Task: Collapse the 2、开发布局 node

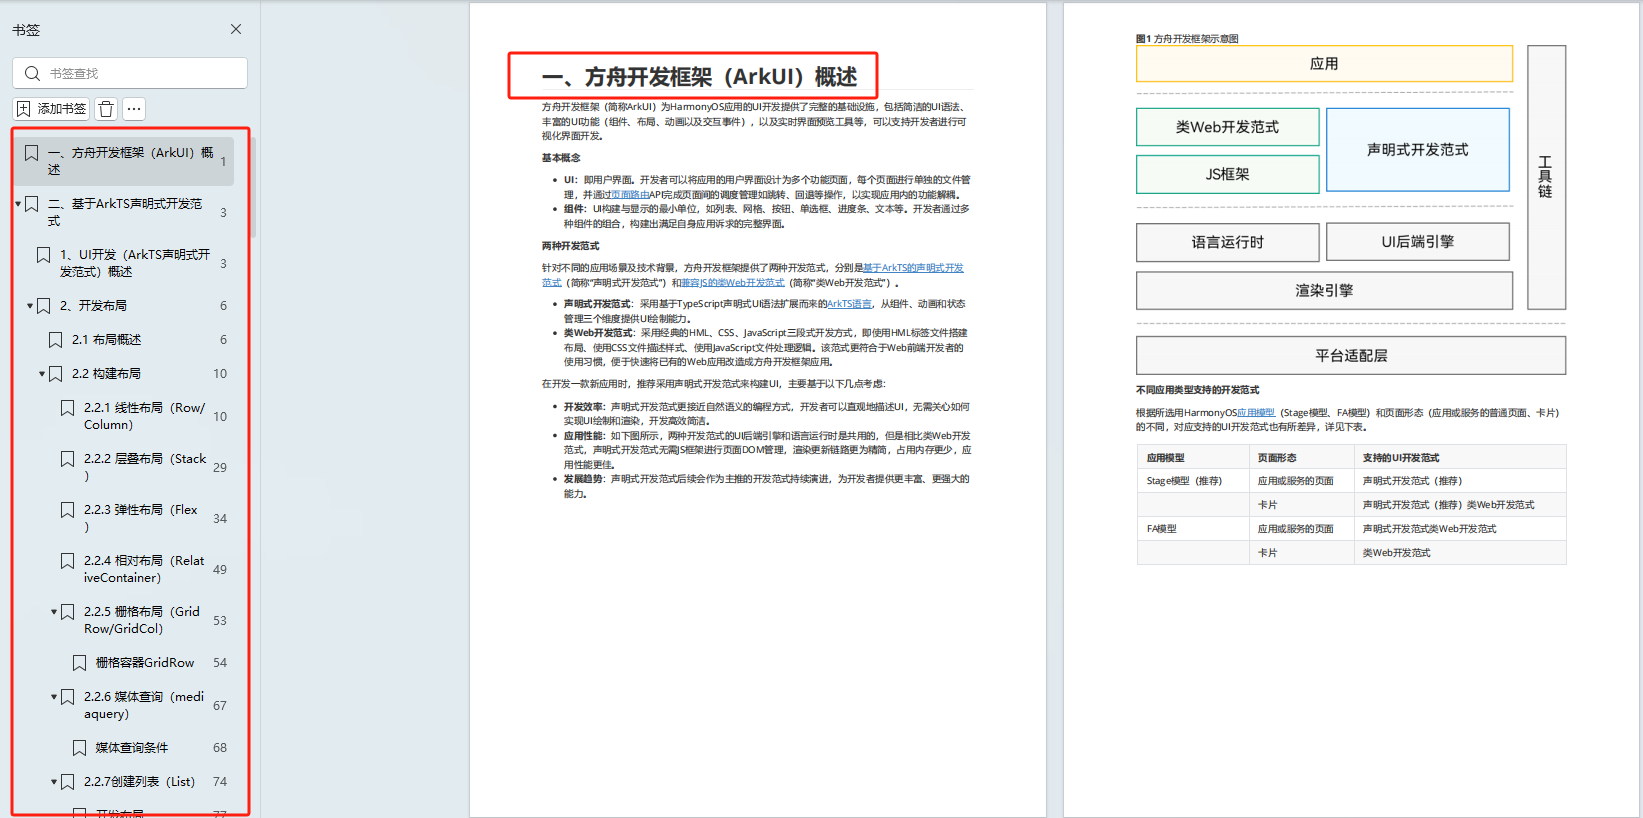Action: pyautogui.click(x=30, y=306)
